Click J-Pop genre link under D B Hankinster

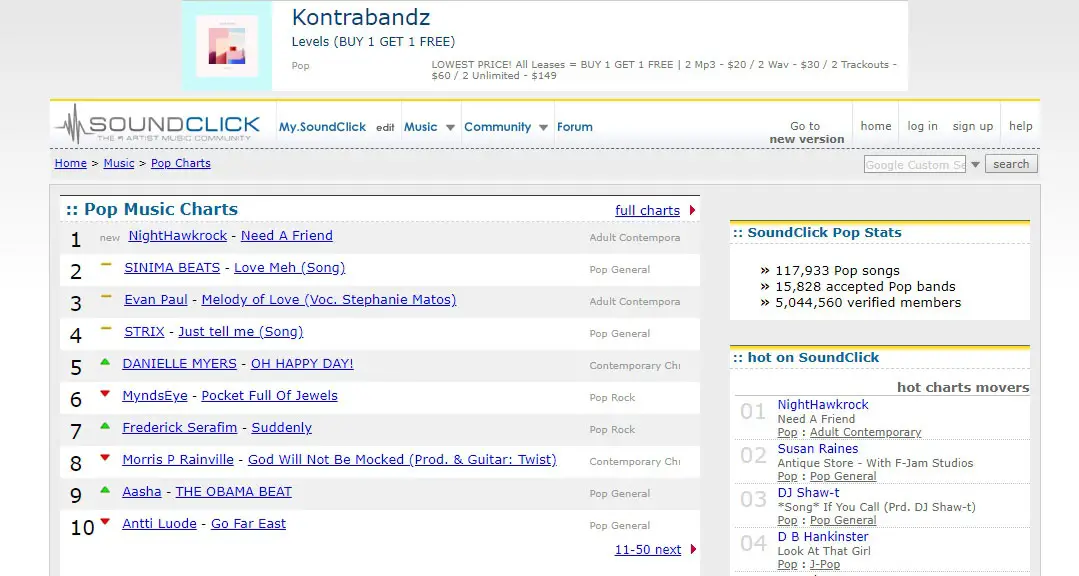pyautogui.click(x=825, y=564)
